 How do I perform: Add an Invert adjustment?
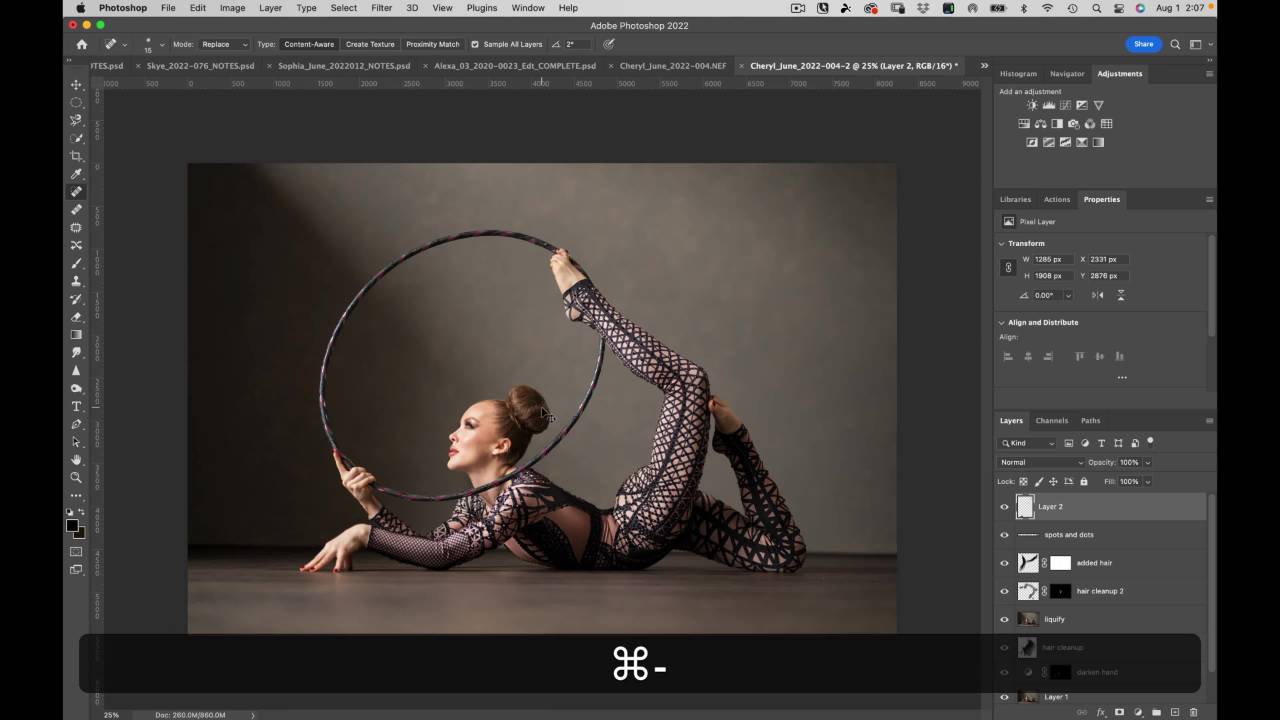[x=1032, y=142]
